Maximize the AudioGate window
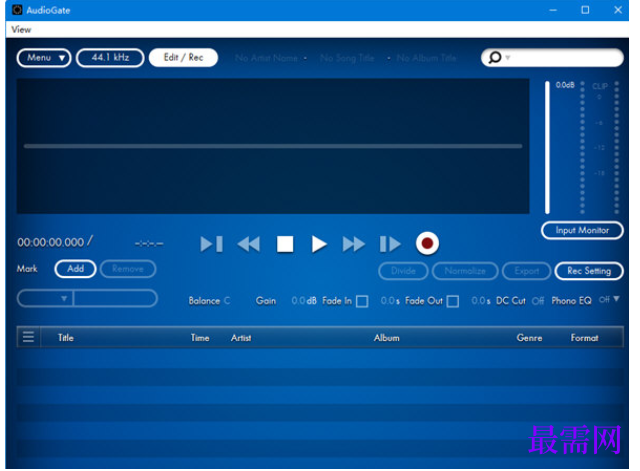The height and width of the screenshot is (471, 640). (585, 10)
